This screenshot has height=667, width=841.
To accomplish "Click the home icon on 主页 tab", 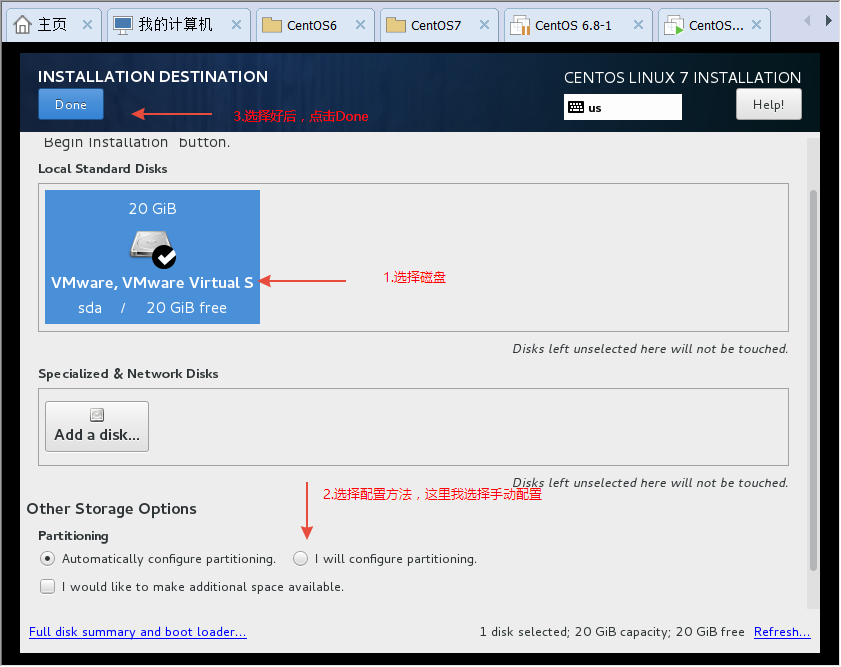I will click(22, 25).
